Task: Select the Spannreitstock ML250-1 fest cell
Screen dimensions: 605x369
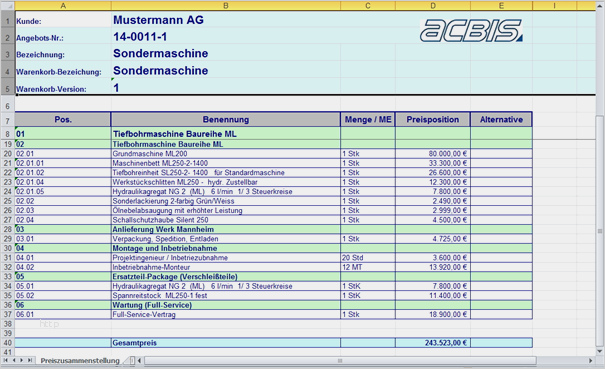Action: pos(226,295)
